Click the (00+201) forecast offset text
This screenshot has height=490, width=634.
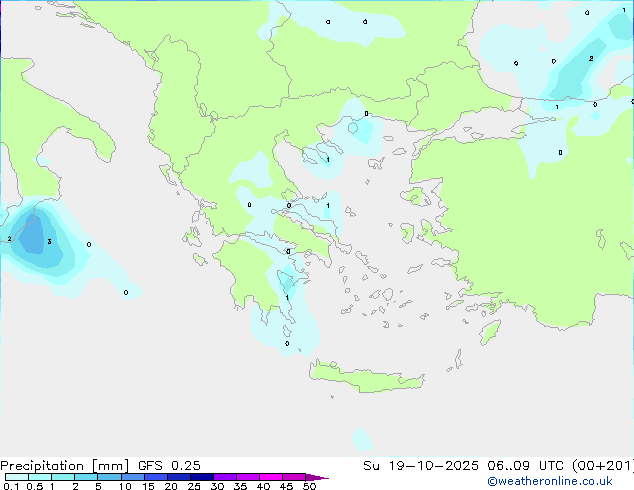point(603,466)
